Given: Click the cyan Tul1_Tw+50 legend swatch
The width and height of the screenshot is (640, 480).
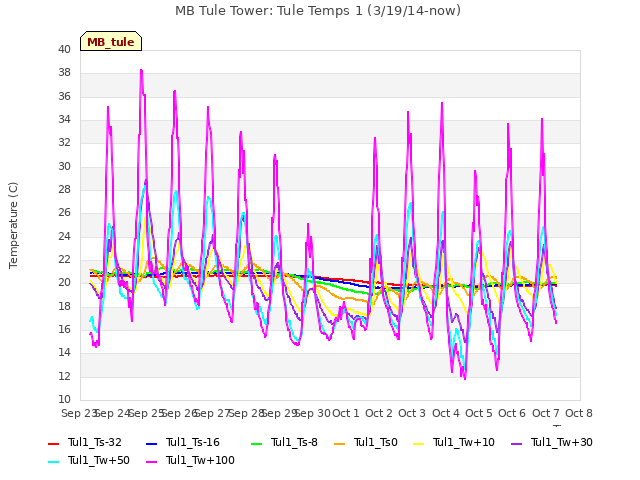Looking at the screenshot, I should (54, 462).
